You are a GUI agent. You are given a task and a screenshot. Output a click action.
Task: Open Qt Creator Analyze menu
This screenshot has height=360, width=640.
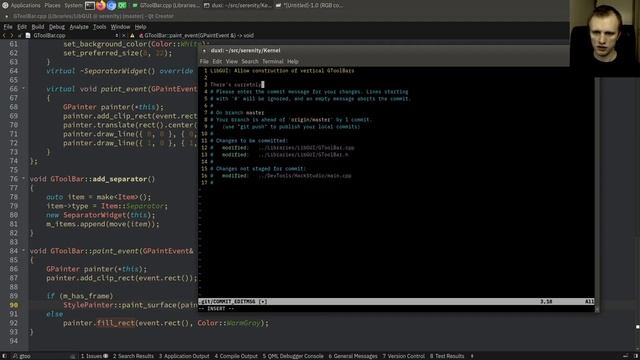[79, 27]
